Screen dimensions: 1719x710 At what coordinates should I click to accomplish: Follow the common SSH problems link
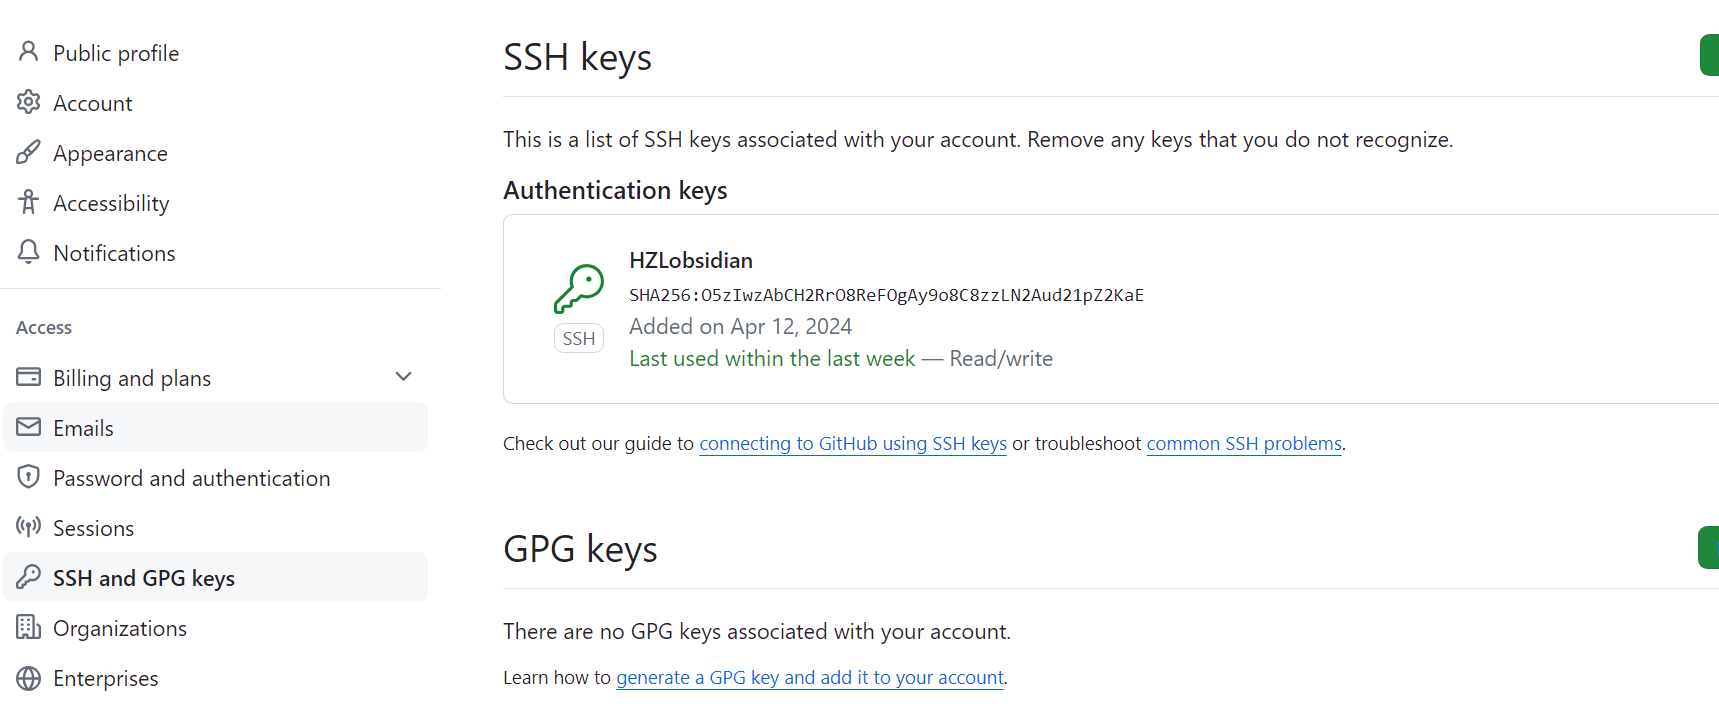coord(1243,443)
